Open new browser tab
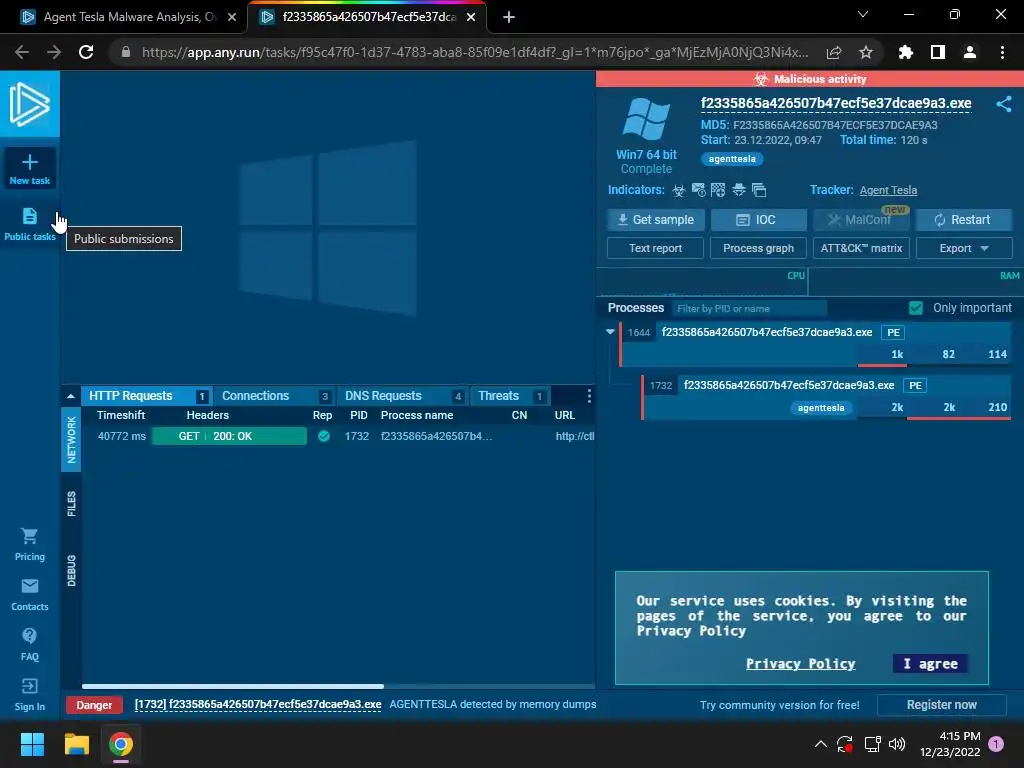The width and height of the screenshot is (1024, 768). tap(509, 17)
